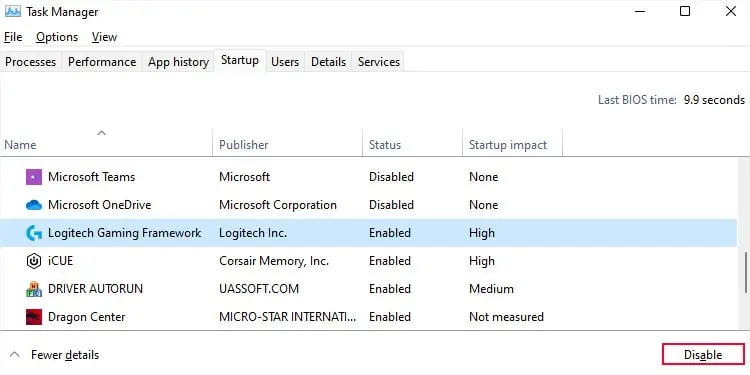
Task: Collapse view with Fewer details chevron
Action: tap(15, 355)
